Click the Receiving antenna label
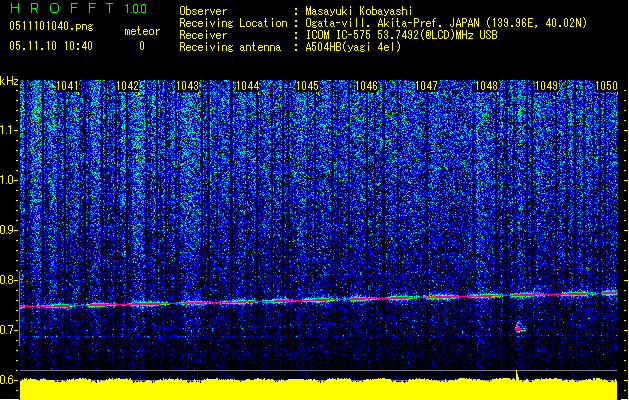 pyautogui.click(x=230, y=47)
